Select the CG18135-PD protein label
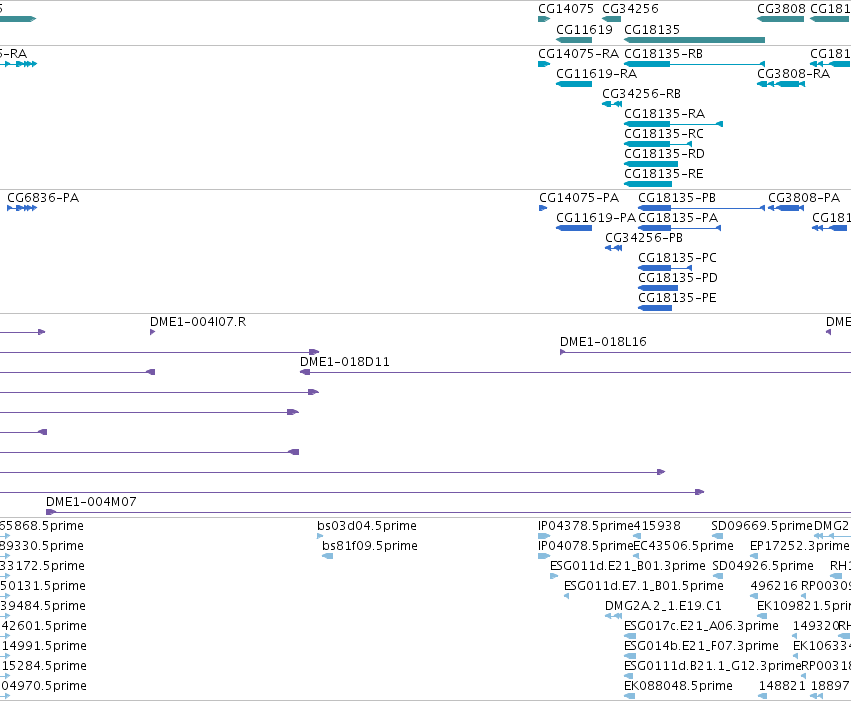The height and width of the screenshot is (701, 851). (x=678, y=278)
